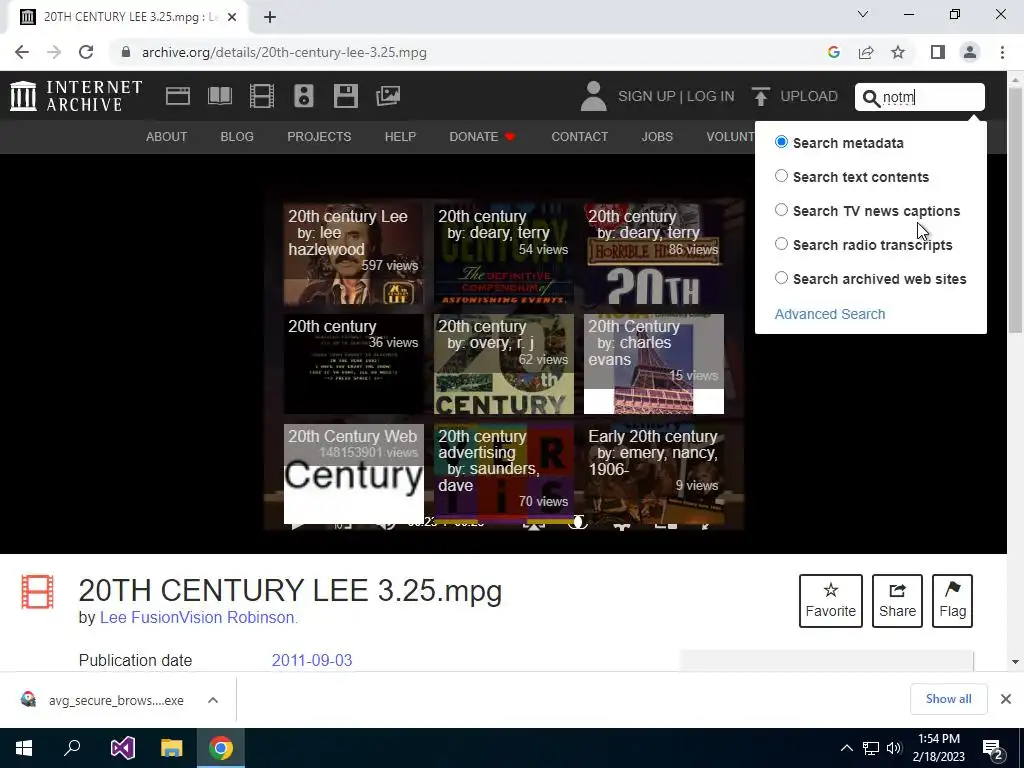The image size is (1024, 768).
Task: Open 20th century Lee hazlewood thumbnail
Action: click(x=353, y=254)
